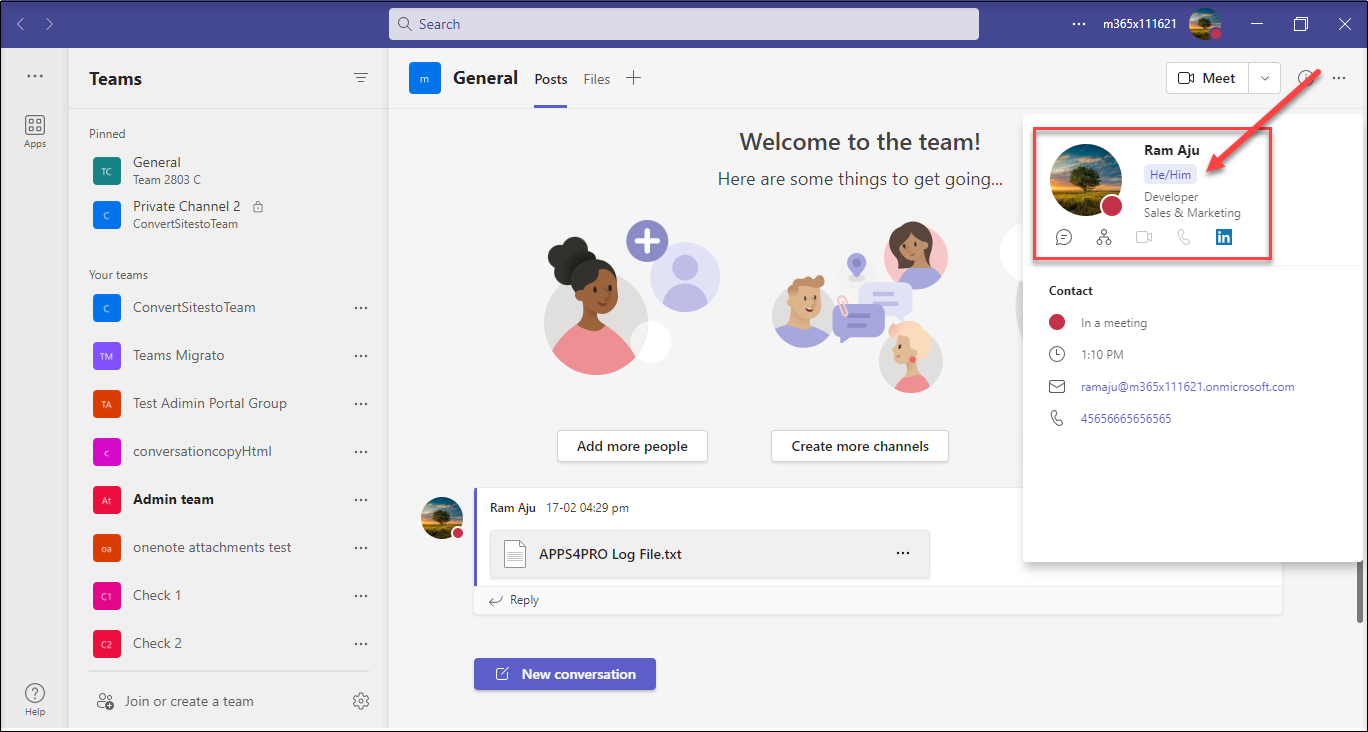
Task: Open manage teams gear icon
Action: [x=361, y=701]
